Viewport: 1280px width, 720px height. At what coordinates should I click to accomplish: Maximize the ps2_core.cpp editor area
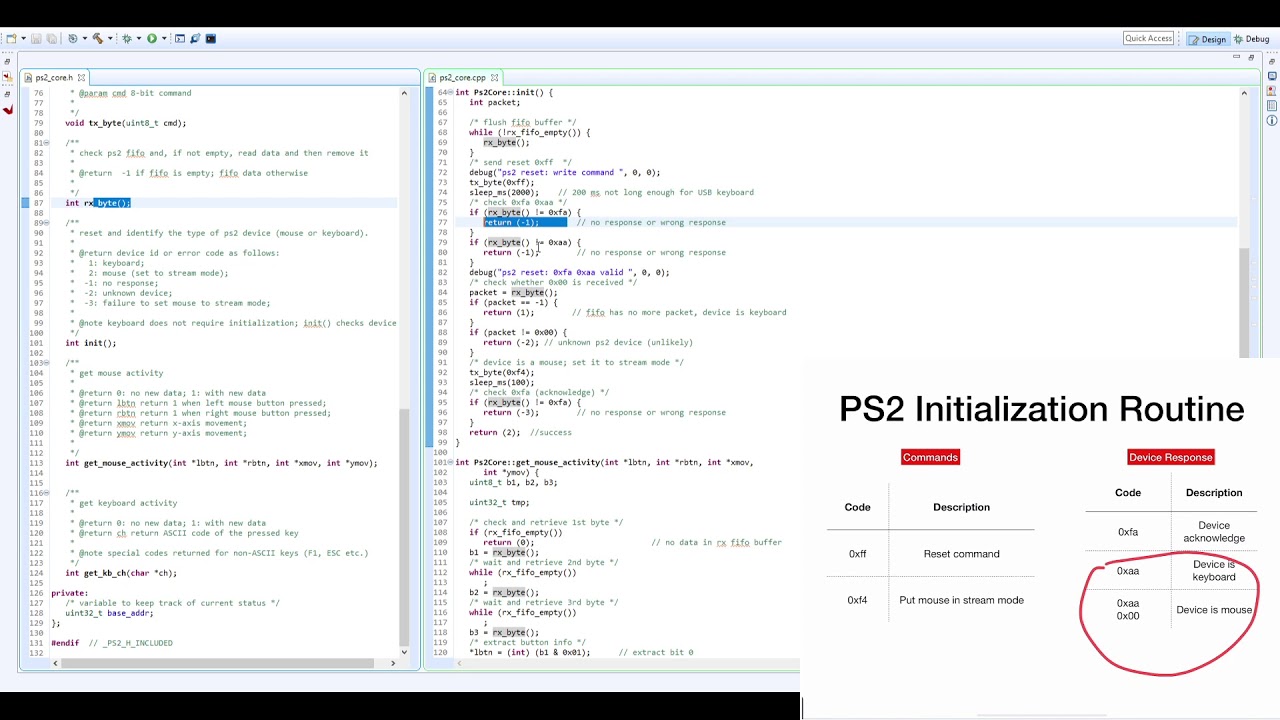tap(1251, 58)
